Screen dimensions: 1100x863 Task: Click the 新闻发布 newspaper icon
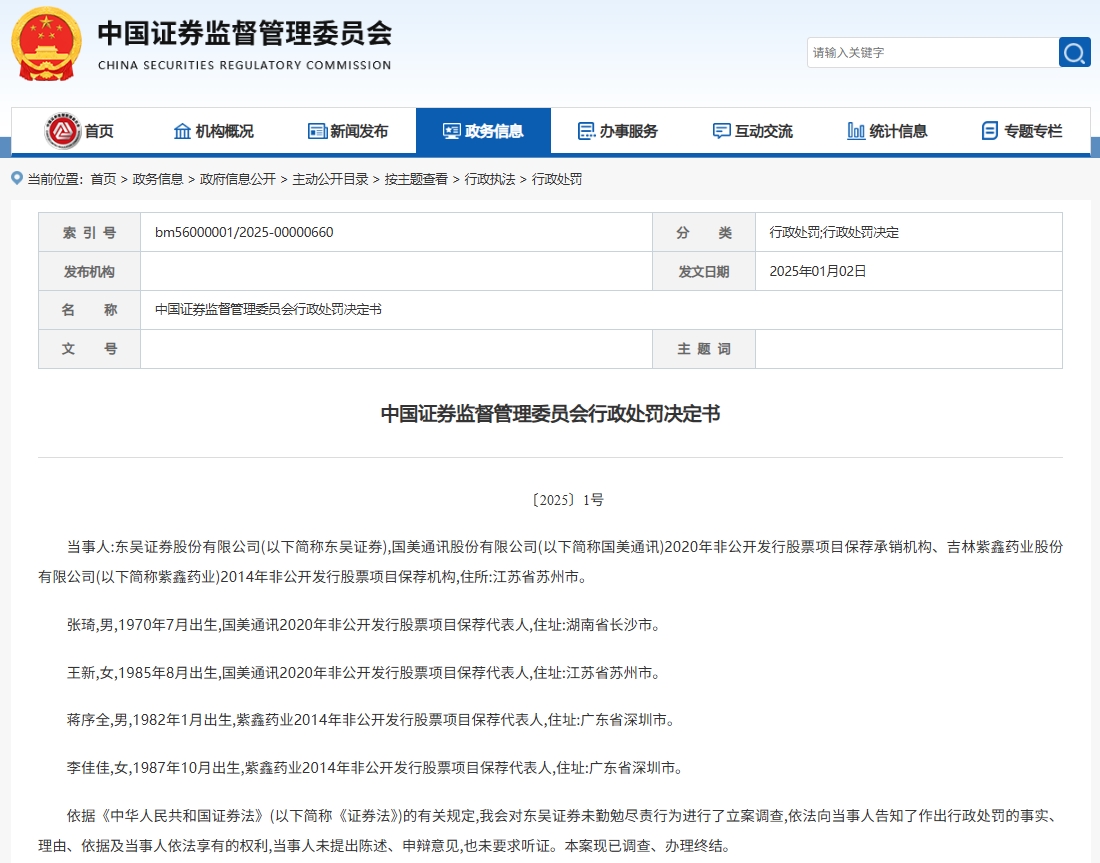pyautogui.click(x=317, y=131)
